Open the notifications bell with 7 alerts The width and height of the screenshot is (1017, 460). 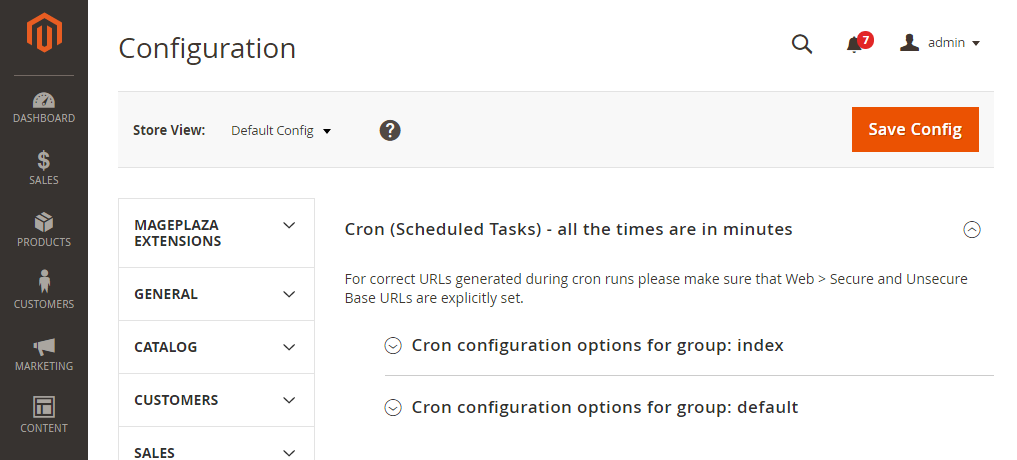(x=858, y=43)
